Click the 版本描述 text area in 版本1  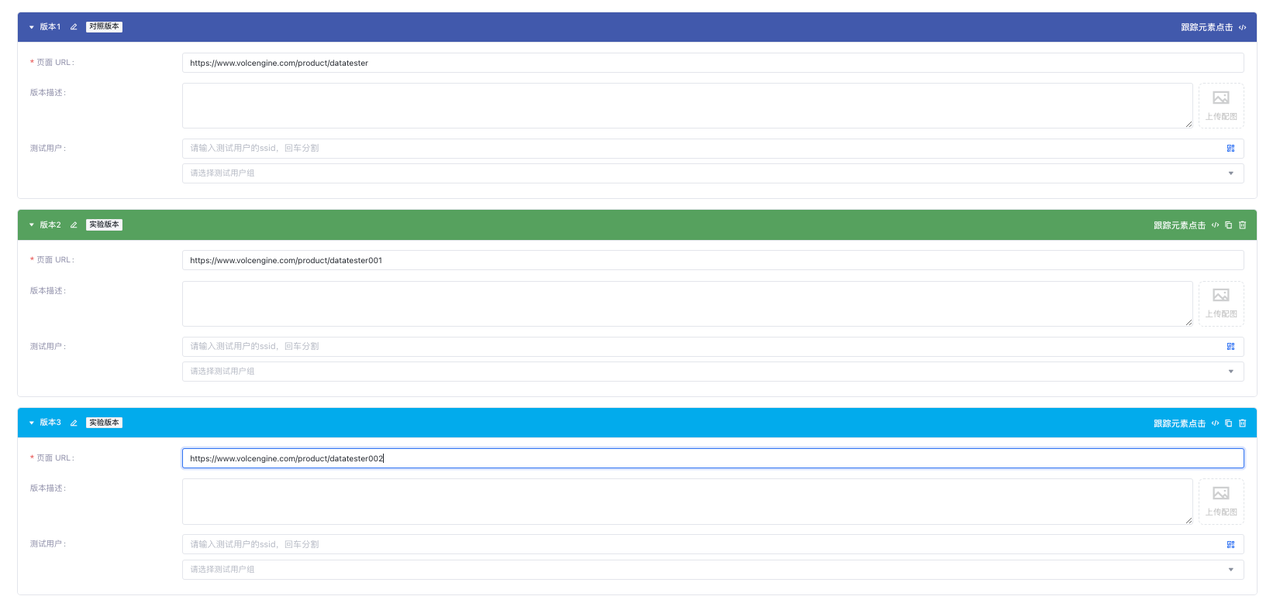687,106
